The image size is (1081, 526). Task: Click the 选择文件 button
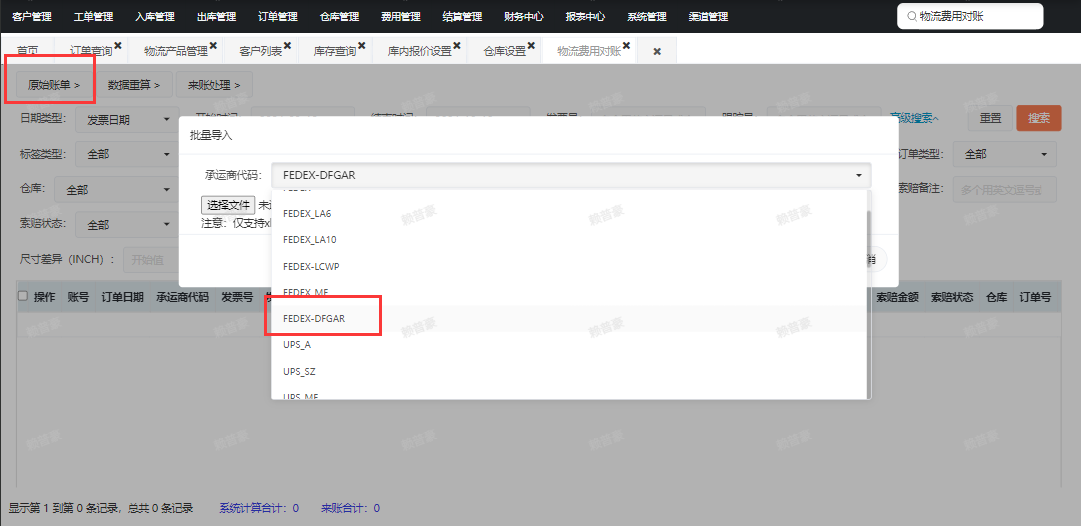coord(228,205)
